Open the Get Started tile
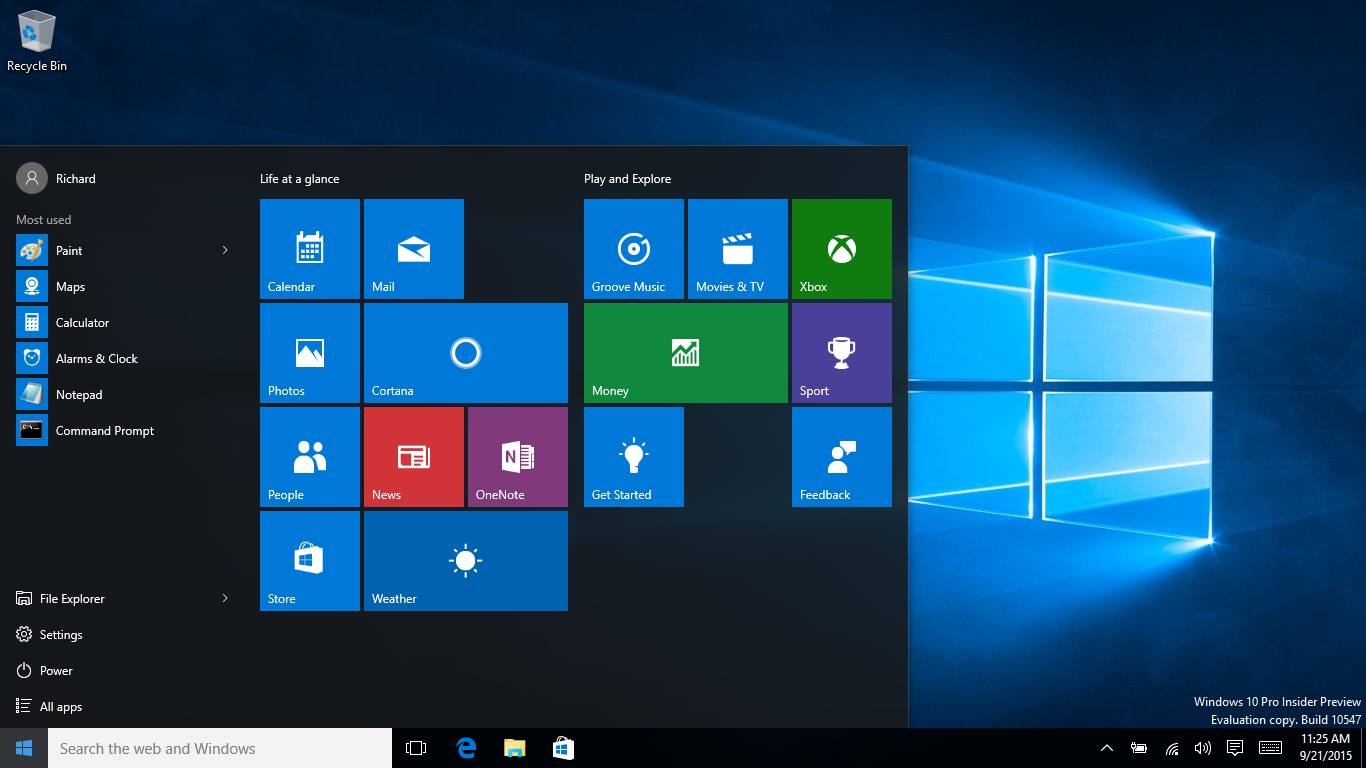The width and height of the screenshot is (1366, 768). pyautogui.click(x=634, y=457)
